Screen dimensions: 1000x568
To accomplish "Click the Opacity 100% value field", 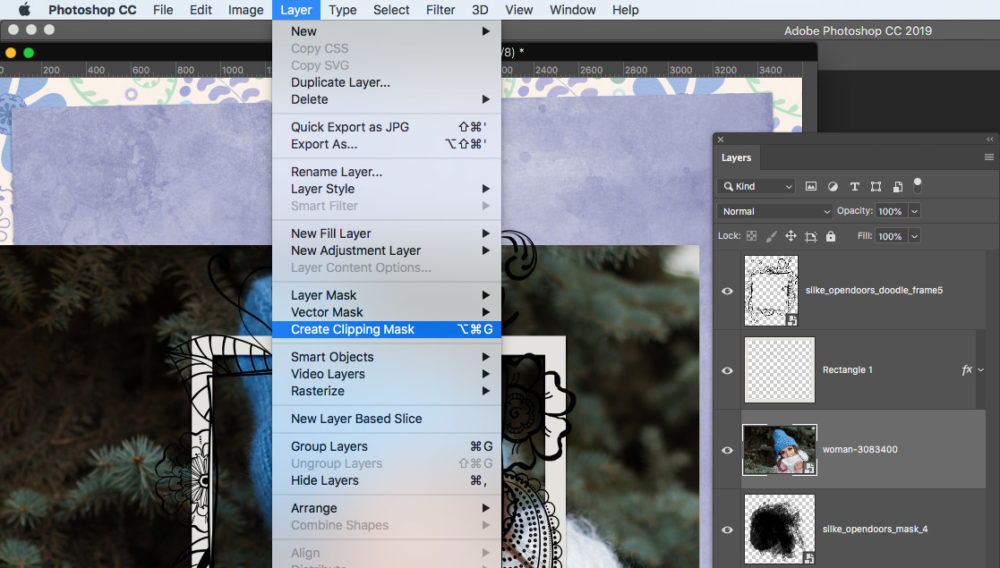I will tap(890, 211).
